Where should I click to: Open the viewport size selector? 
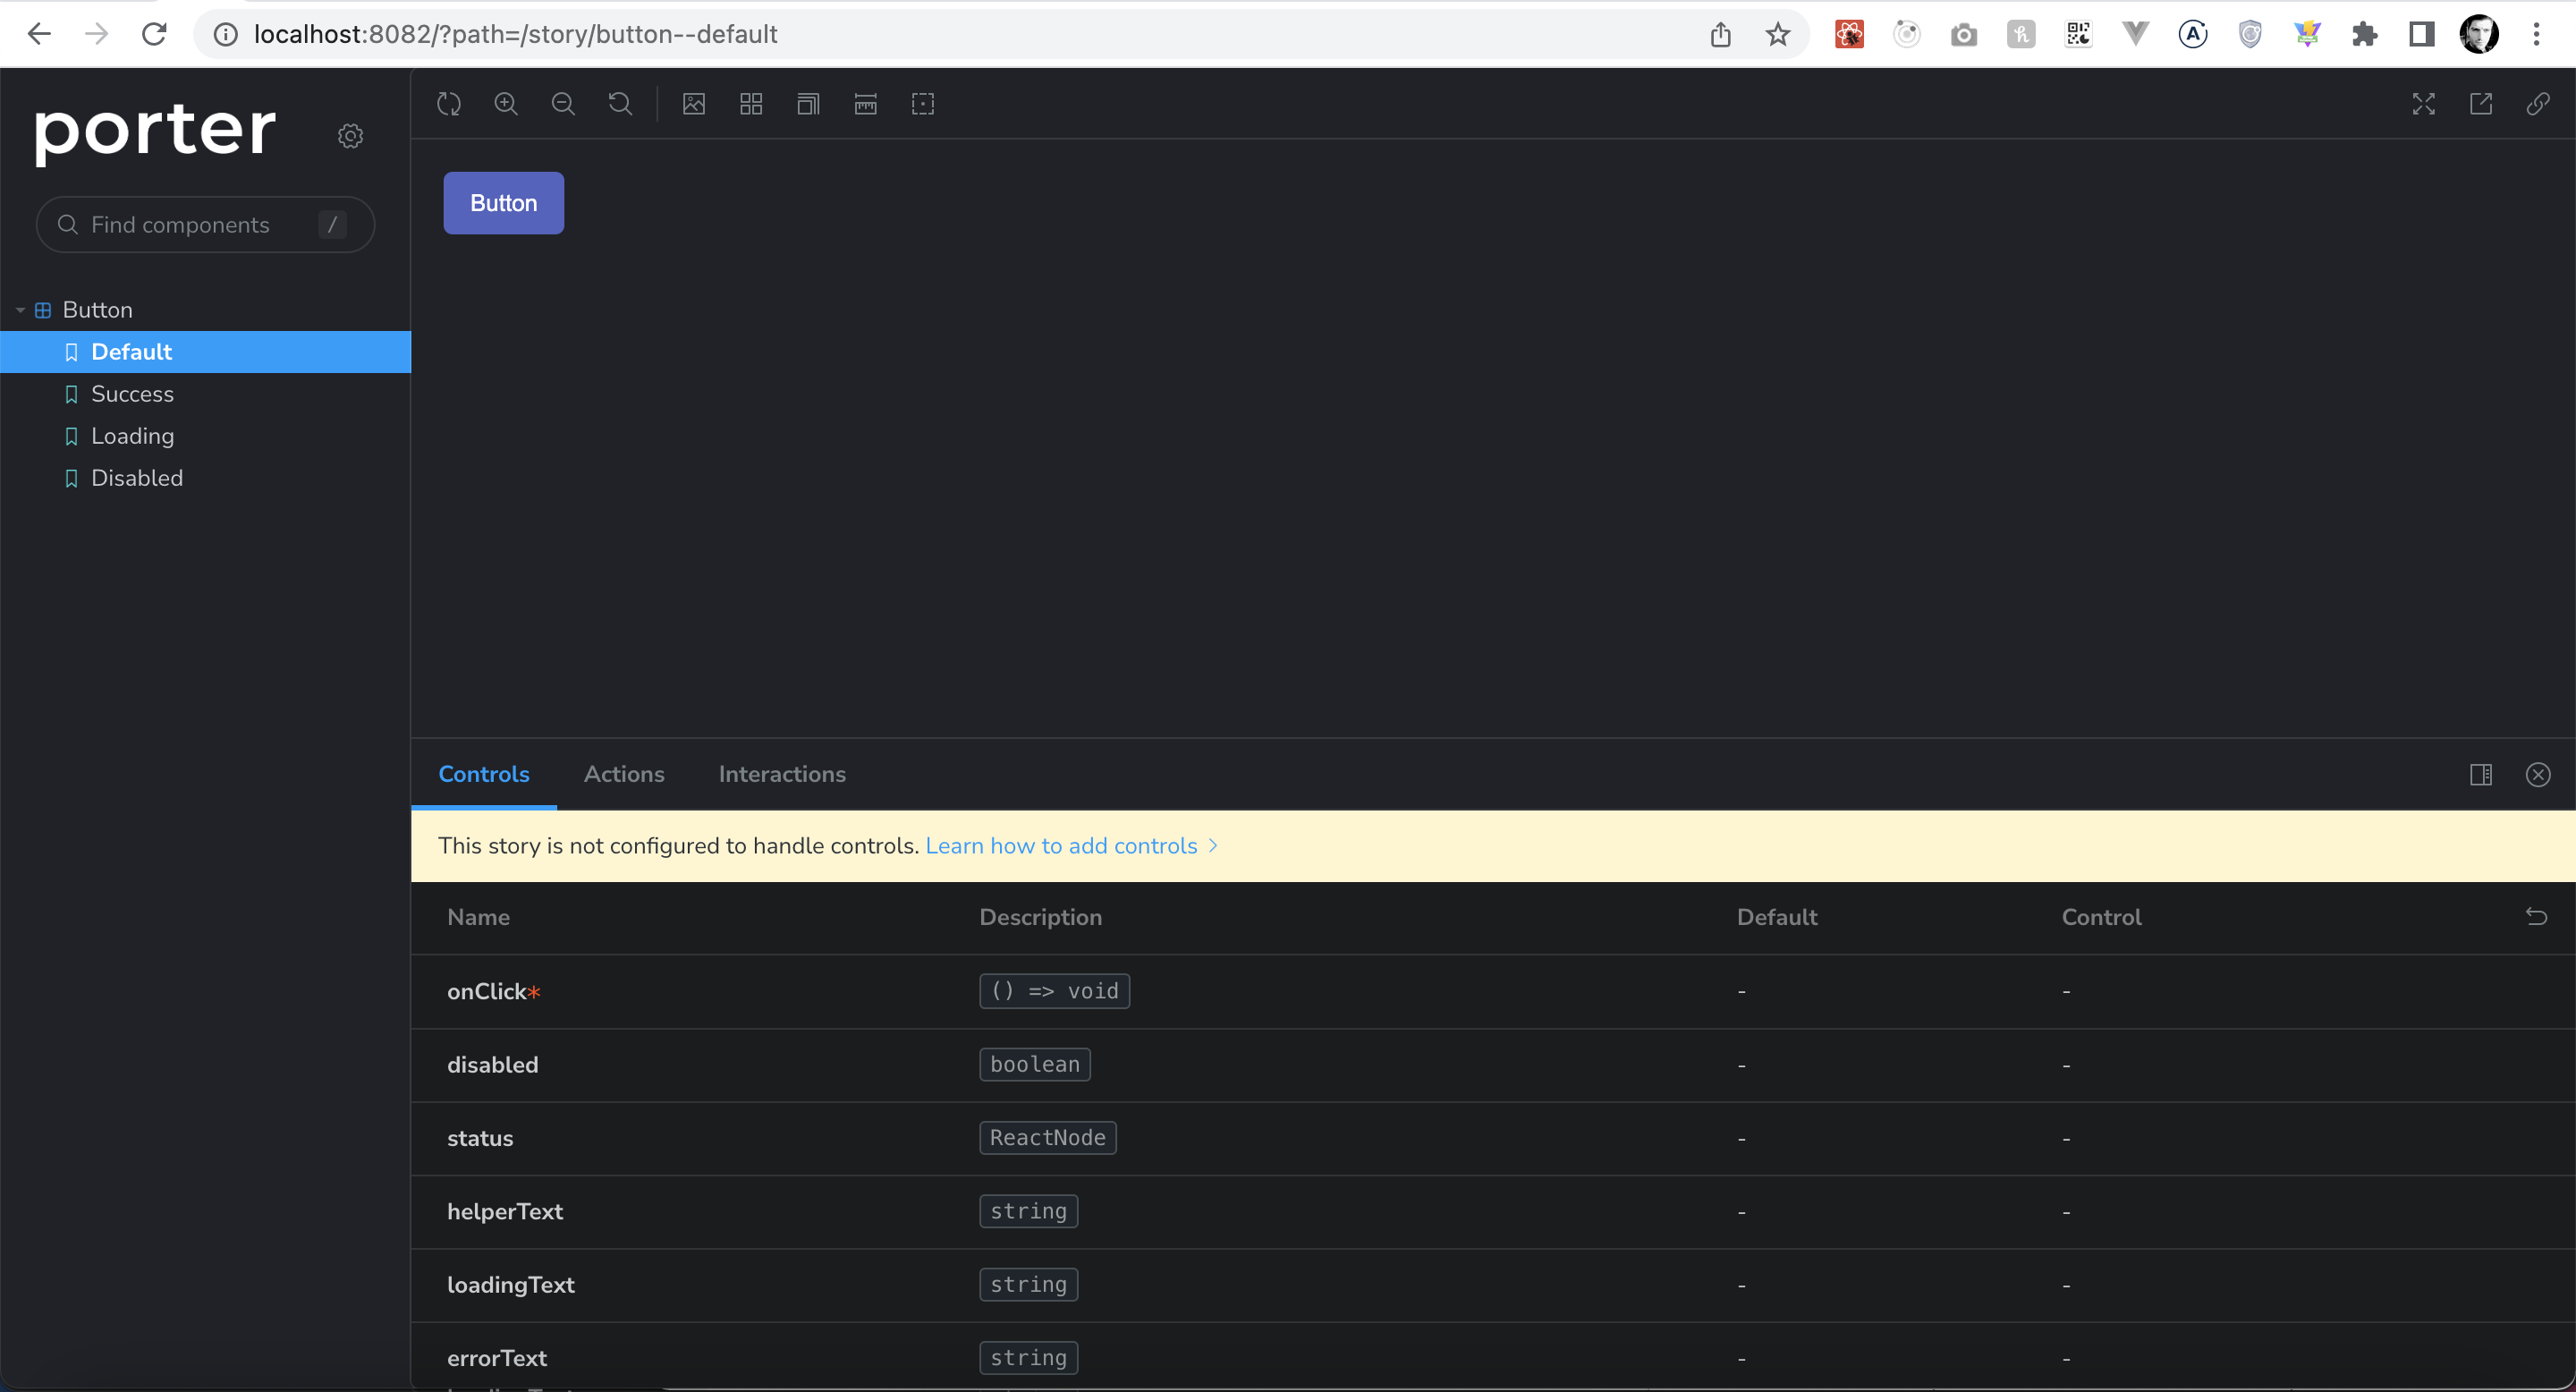(x=808, y=104)
